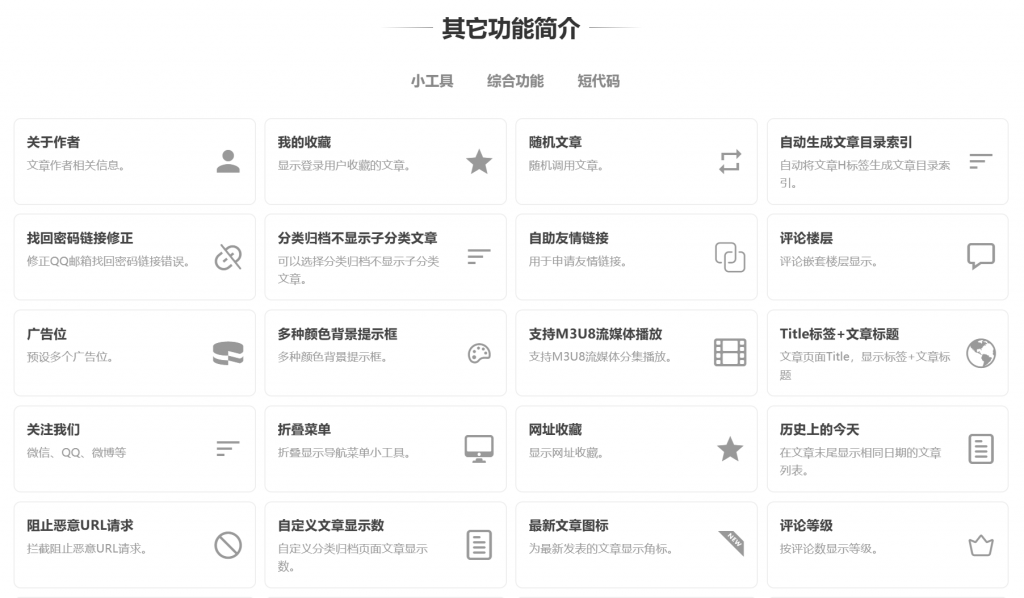Click the NEW corner badge icon in 最新文章图标
The image size is (1024, 598).
click(731, 543)
